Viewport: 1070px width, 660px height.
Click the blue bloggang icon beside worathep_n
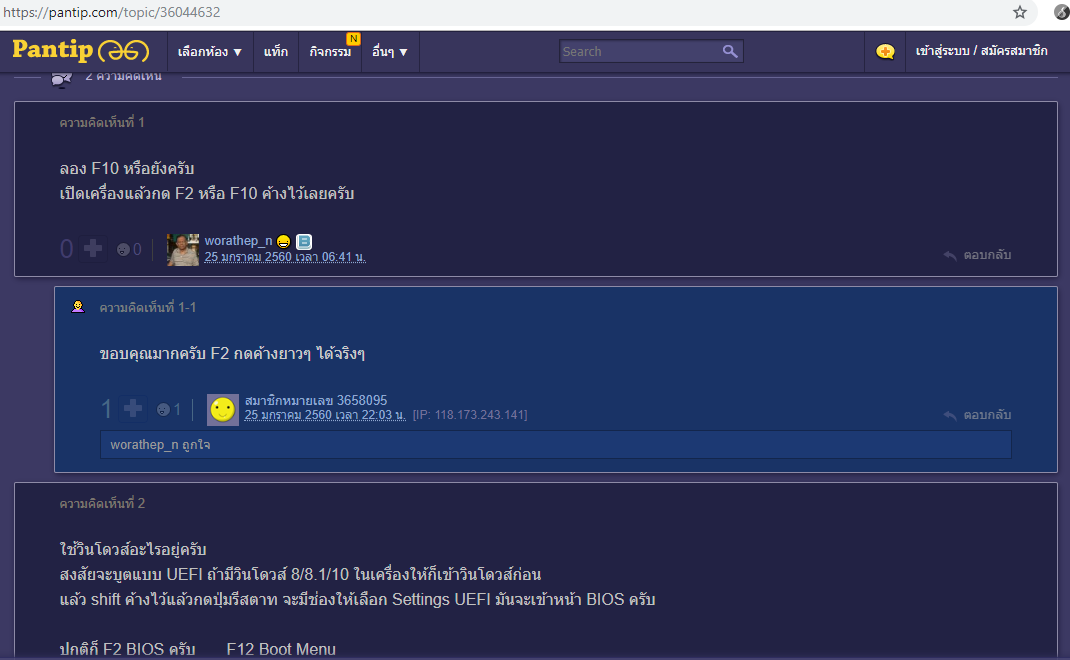pyautogui.click(x=304, y=241)
